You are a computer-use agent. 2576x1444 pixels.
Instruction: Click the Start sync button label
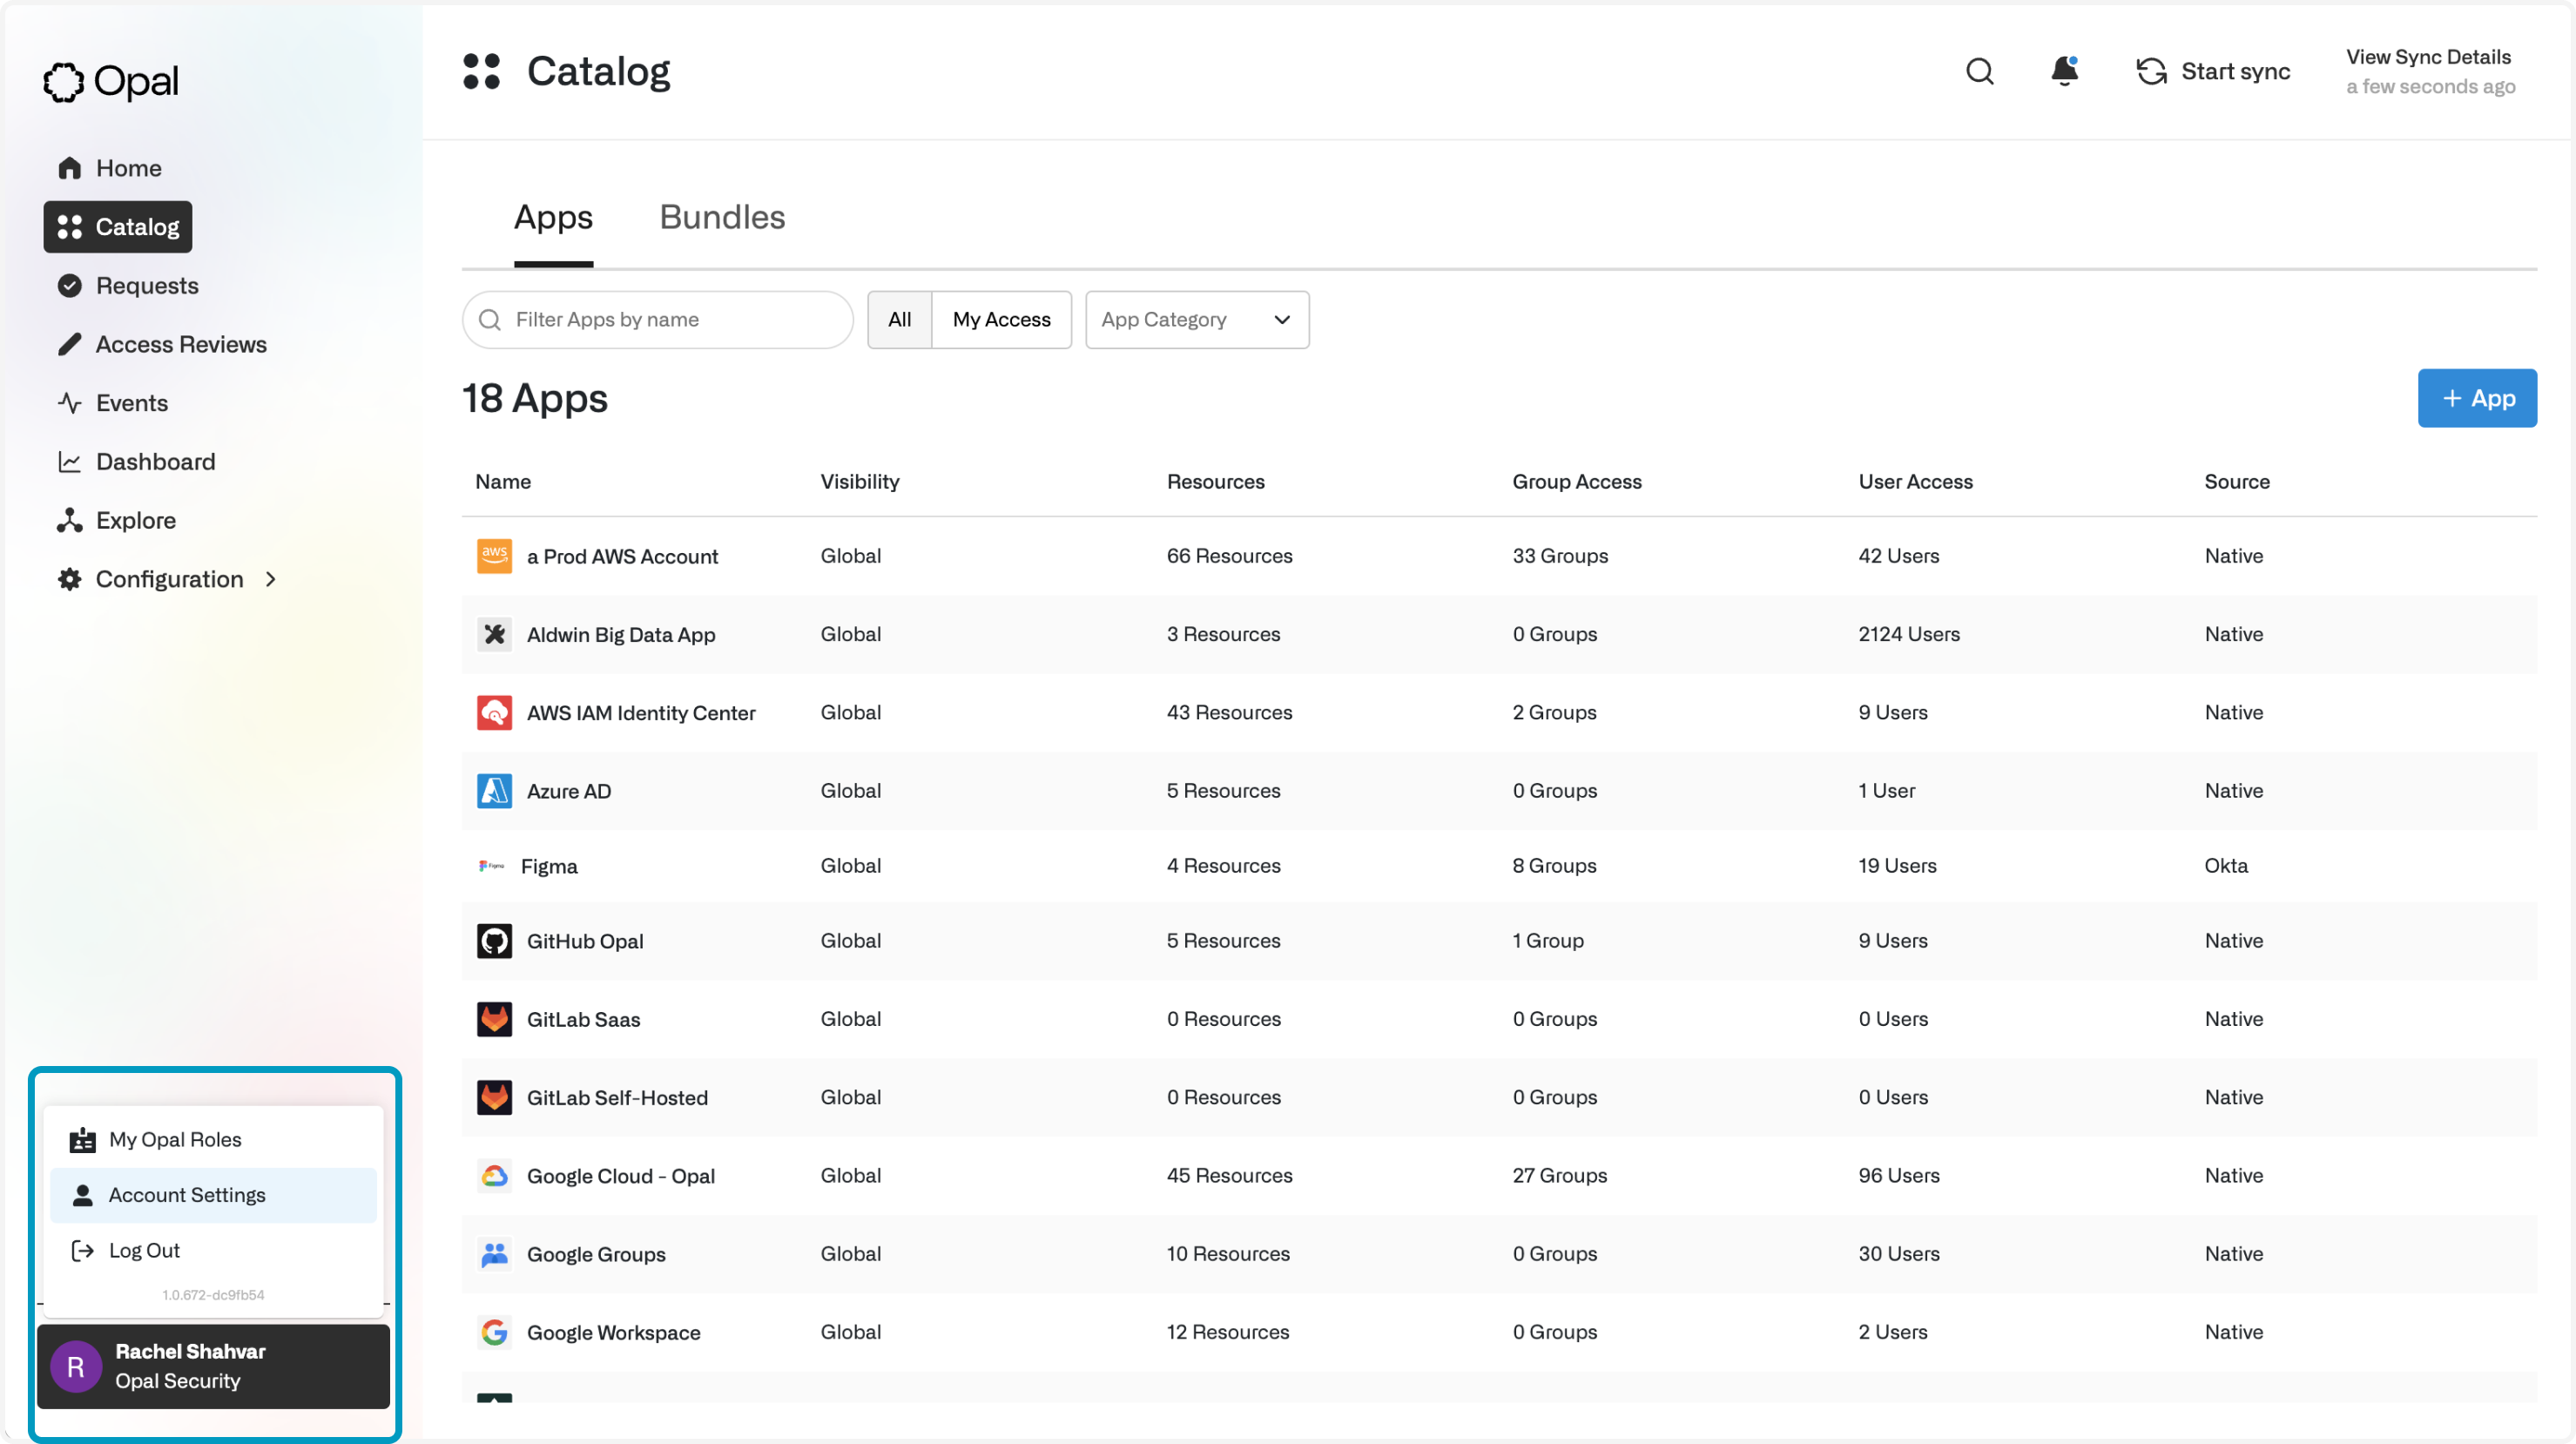click(2235, 71)
